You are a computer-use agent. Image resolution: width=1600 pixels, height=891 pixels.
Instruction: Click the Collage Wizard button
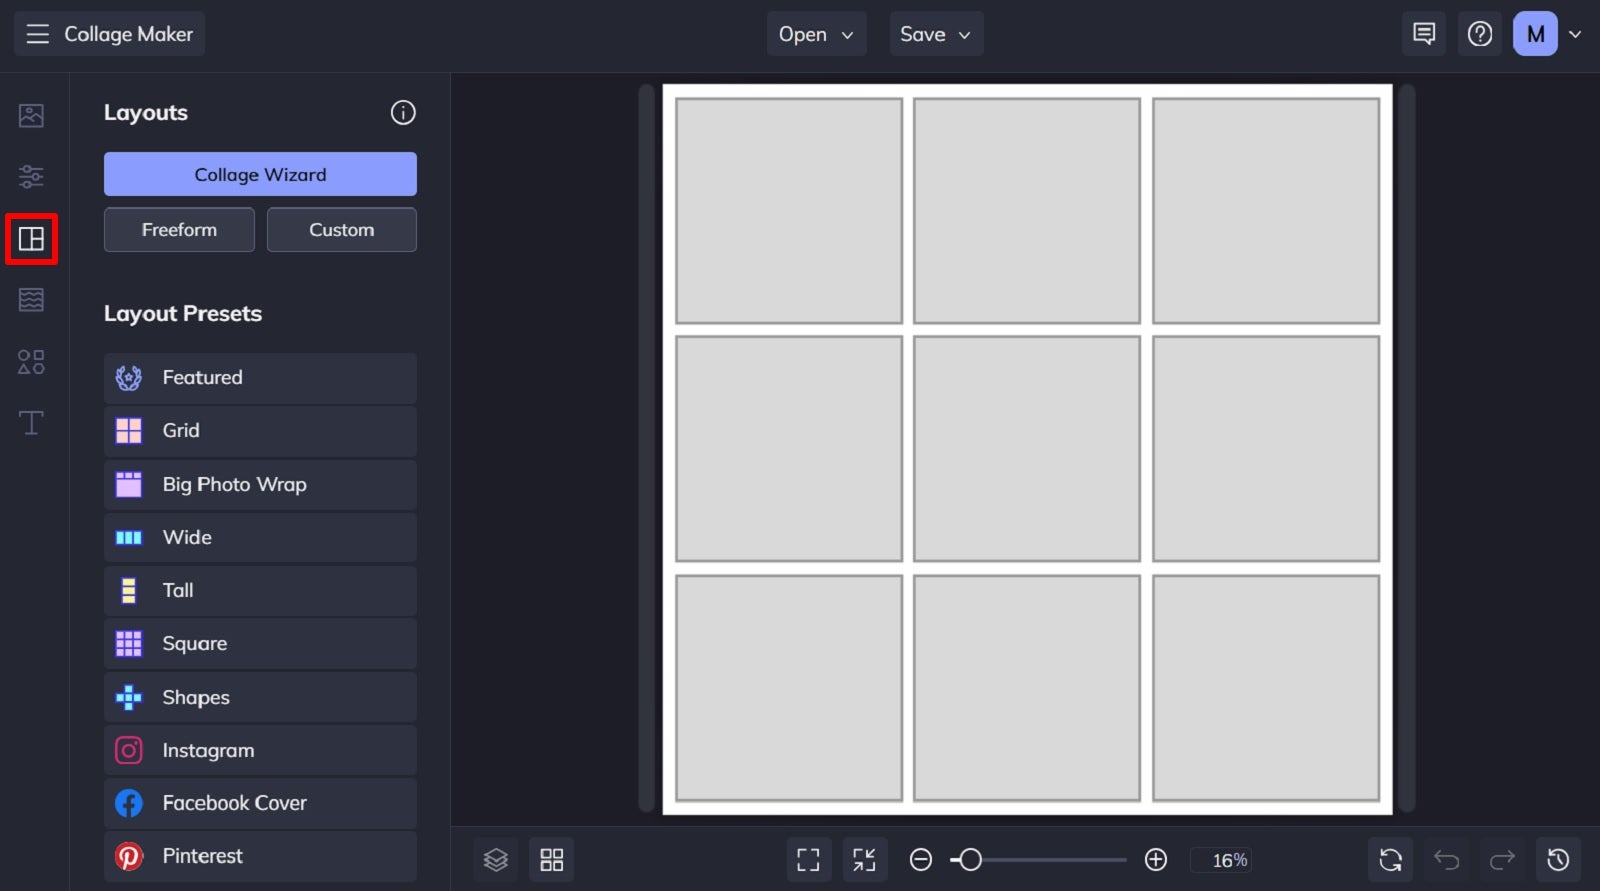(x=260, y=174)
